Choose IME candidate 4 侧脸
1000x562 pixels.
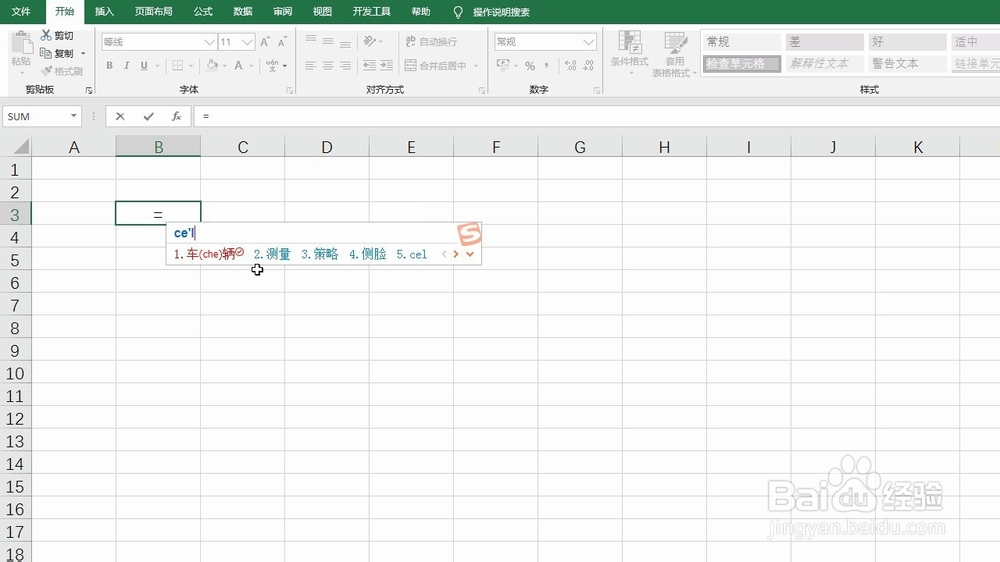tap(367, 254)
